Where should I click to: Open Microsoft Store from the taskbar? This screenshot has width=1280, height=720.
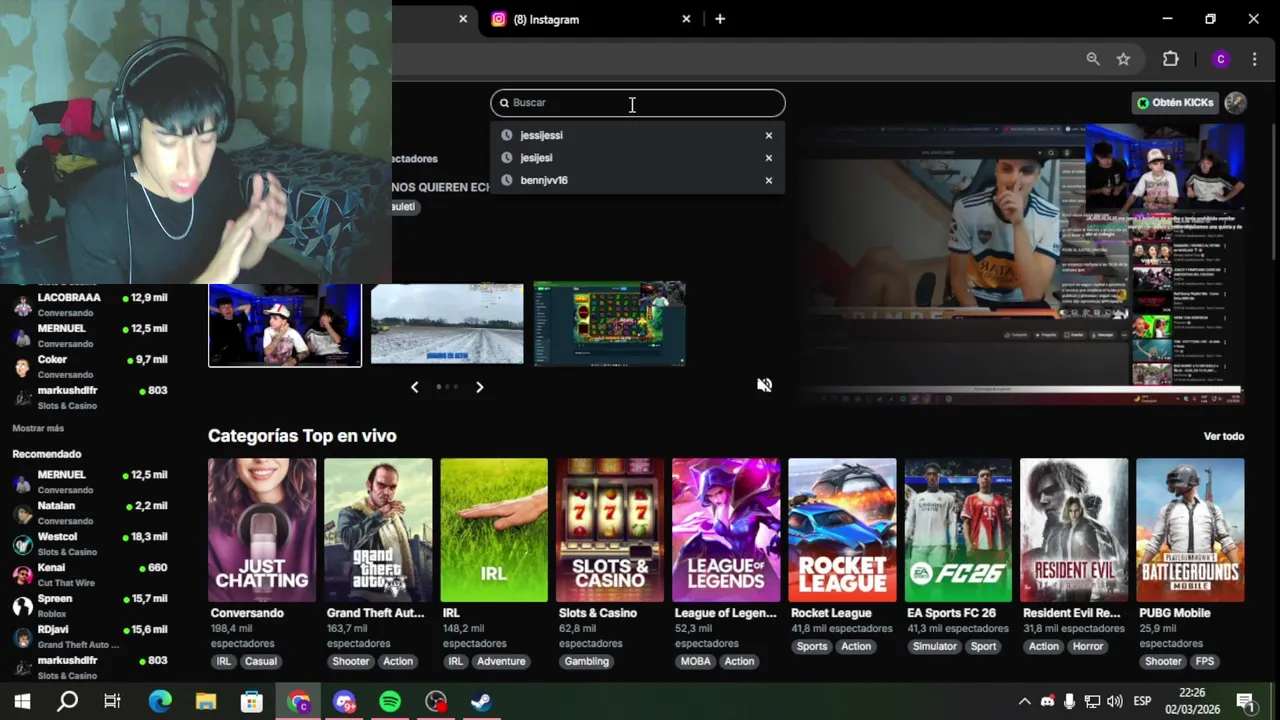[252, 702]
